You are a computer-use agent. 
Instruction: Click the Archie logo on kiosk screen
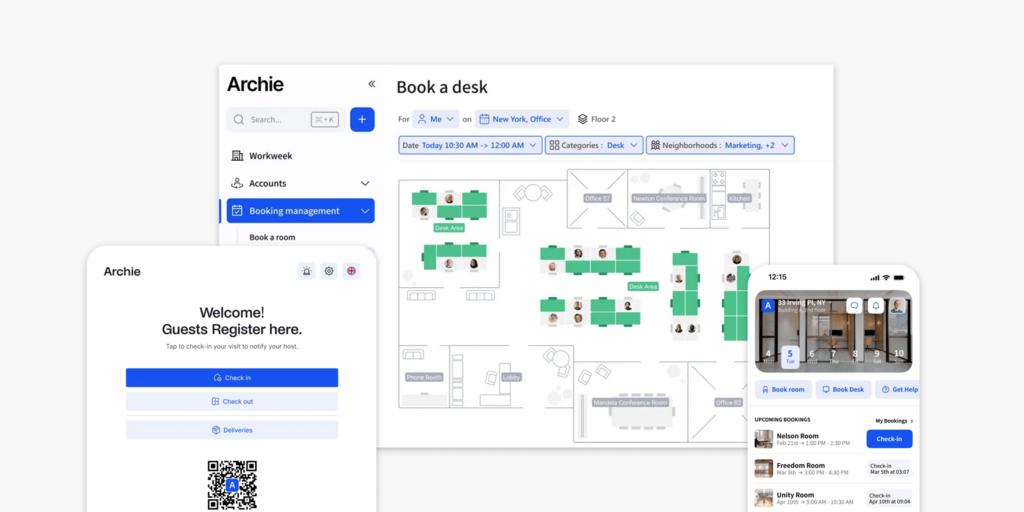tap(122, 272)
